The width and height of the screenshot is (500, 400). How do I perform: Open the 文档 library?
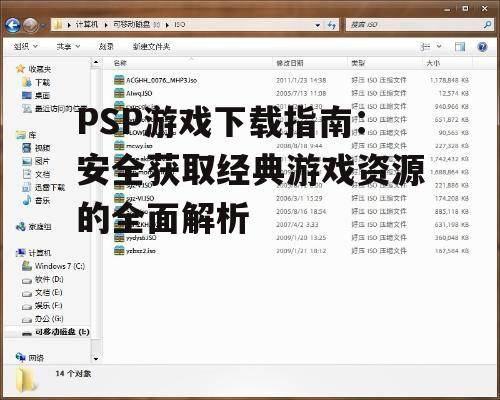coord(42,174)
